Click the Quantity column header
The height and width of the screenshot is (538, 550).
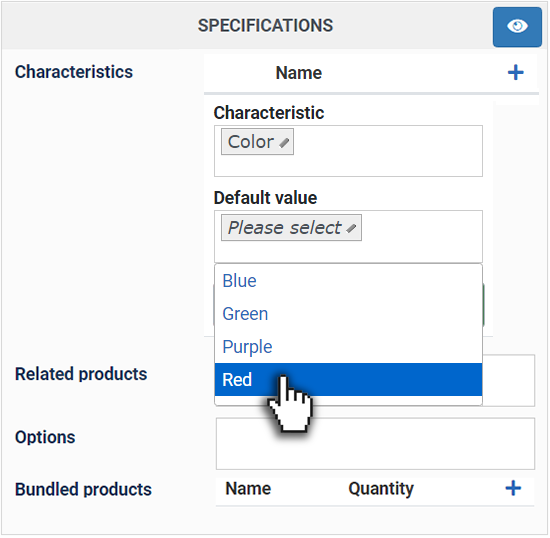click(x=381, y=489)
